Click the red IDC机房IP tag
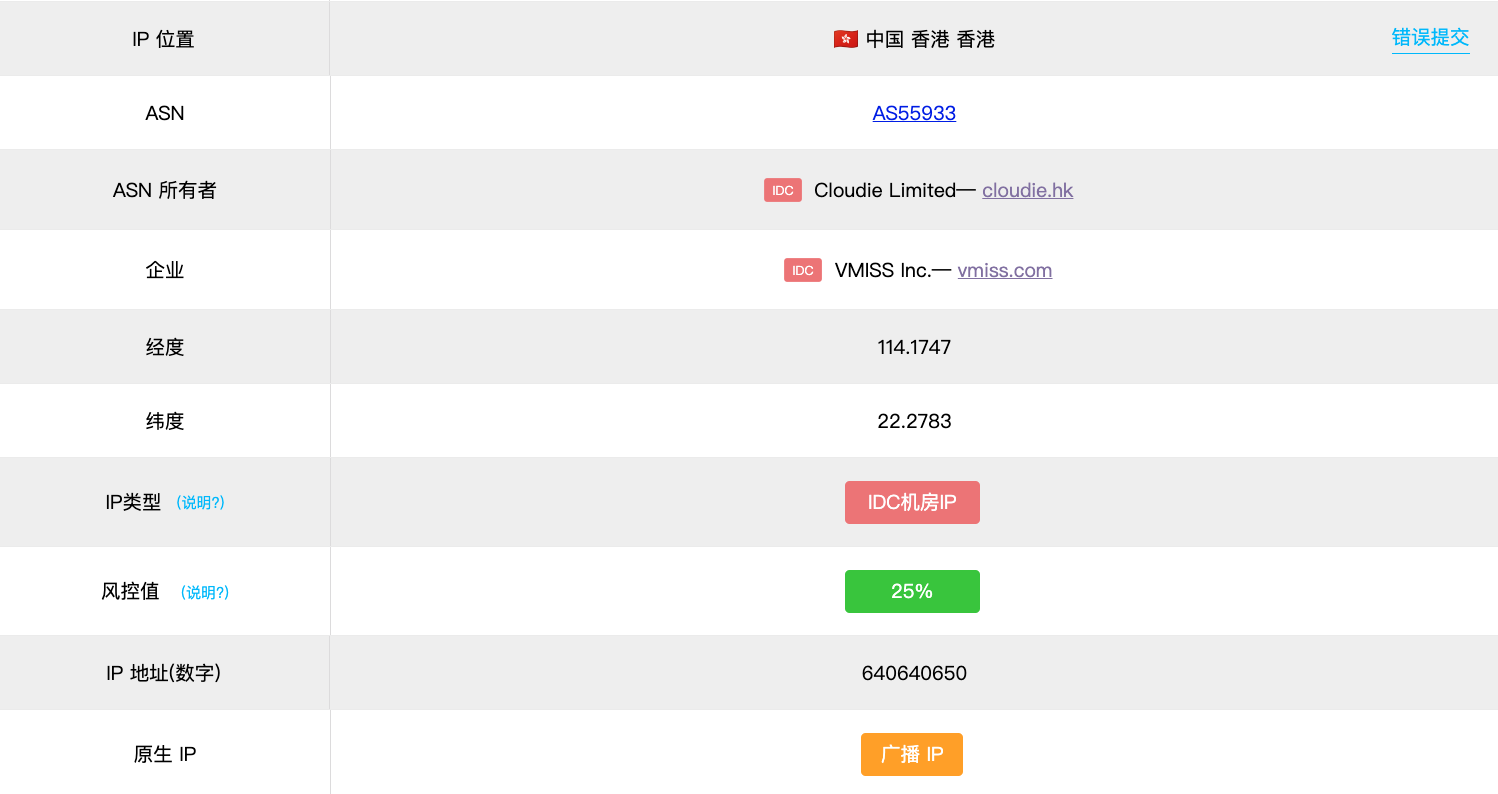 tap(912, 502)
